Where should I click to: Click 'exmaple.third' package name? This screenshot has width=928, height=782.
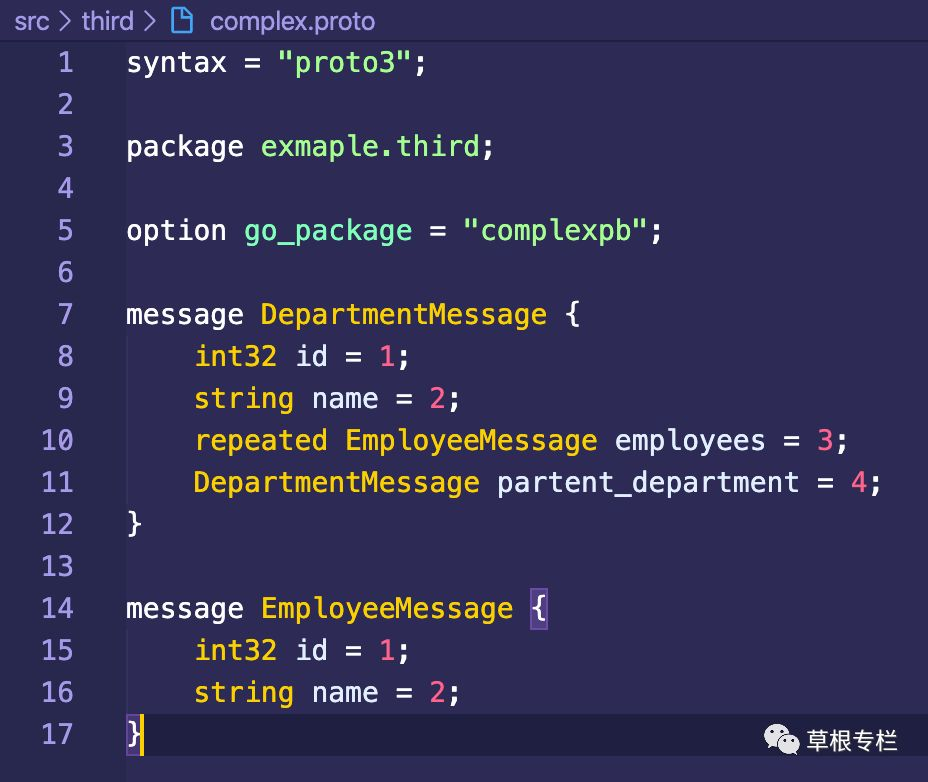click(x=370, y=146)
